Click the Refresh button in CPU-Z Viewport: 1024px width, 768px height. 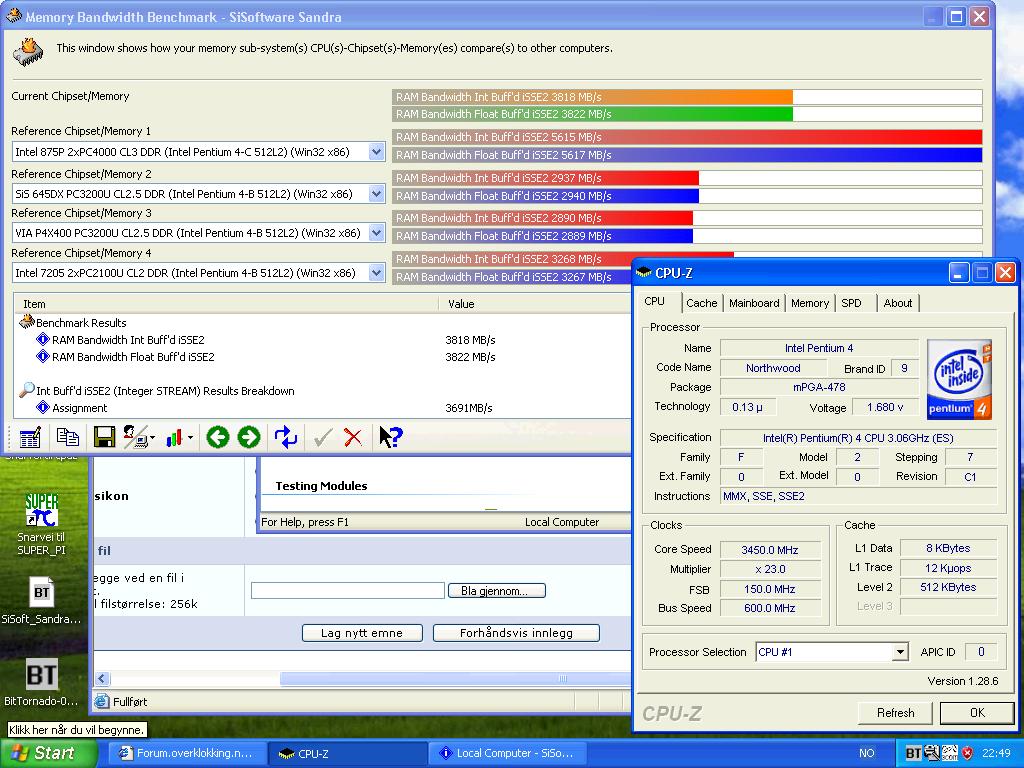tap(895, 712)
